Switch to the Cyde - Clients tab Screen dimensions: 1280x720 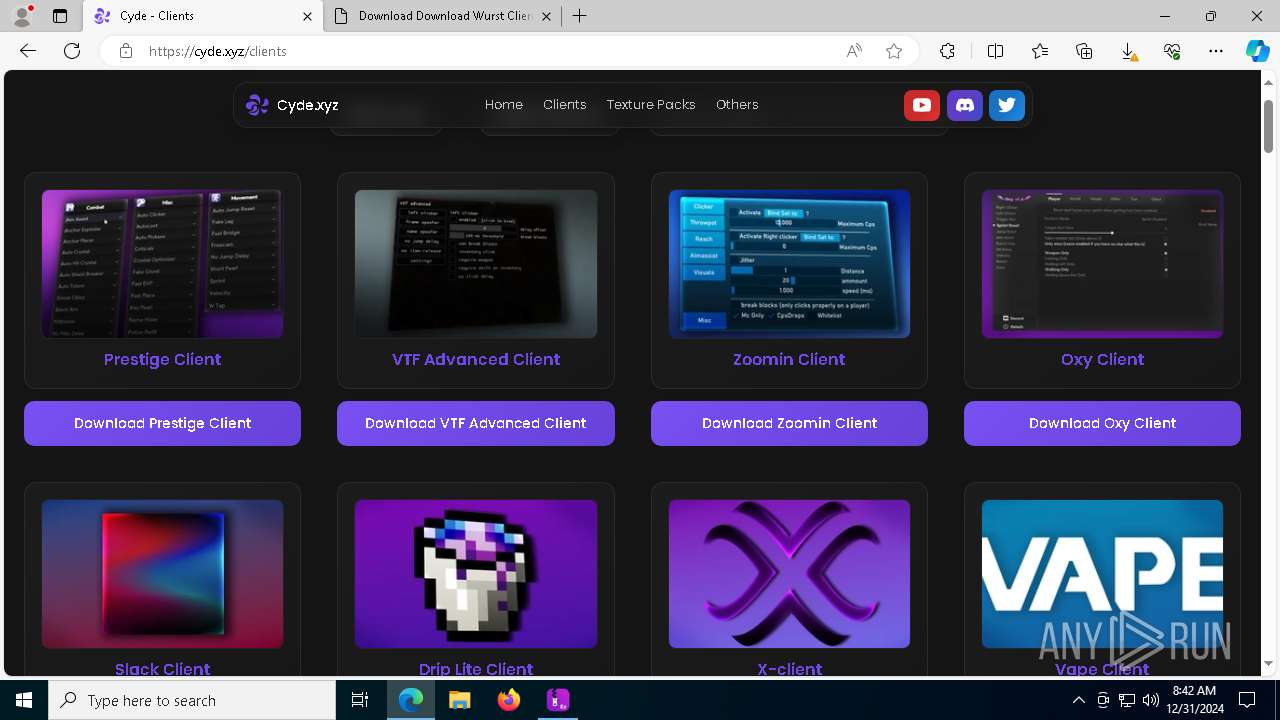(x=203, y=16)
